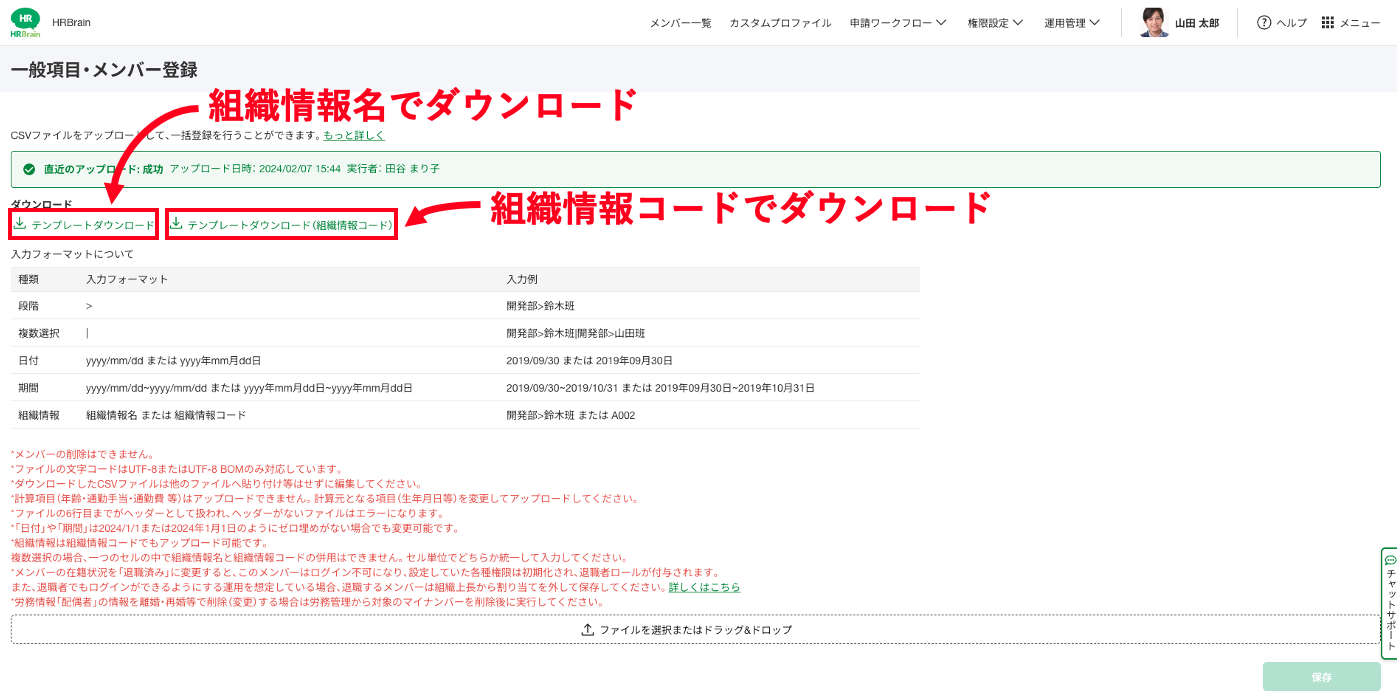Image resolution: width=1397 pixels, height=691 pixels.
Task: Click the ヘルプ text in header
Action: pos(1291,23)
